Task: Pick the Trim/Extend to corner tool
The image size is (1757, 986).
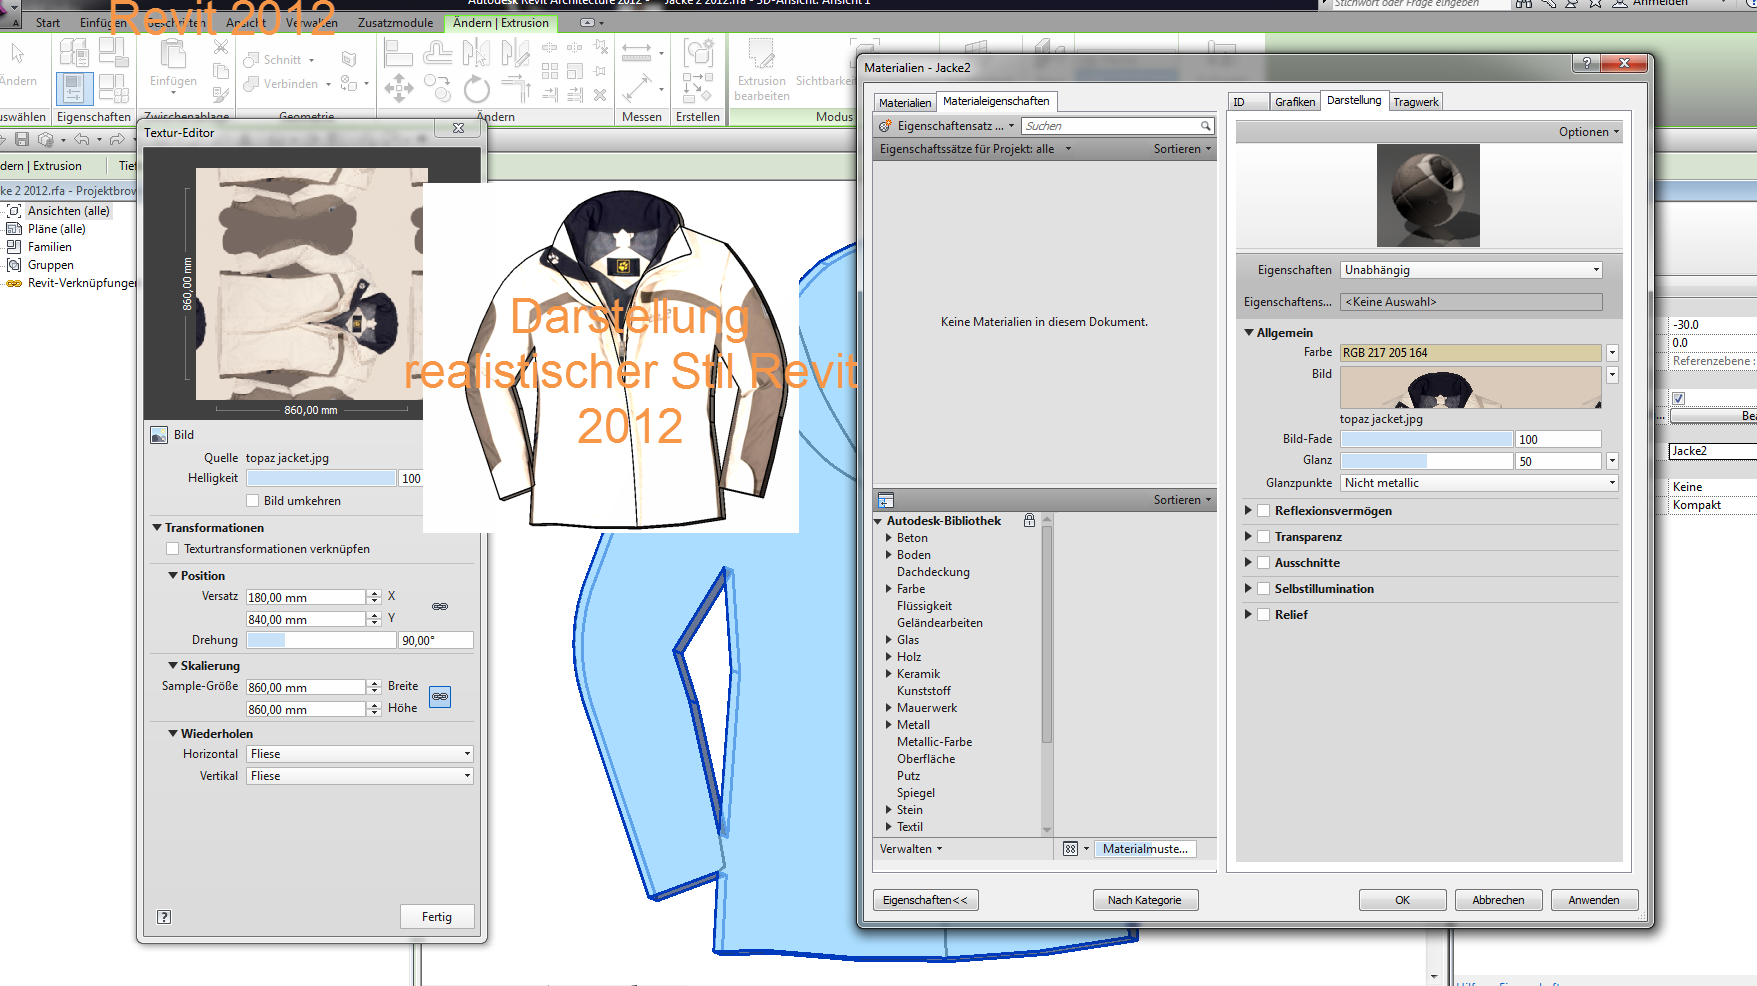Action: [515, 89]
